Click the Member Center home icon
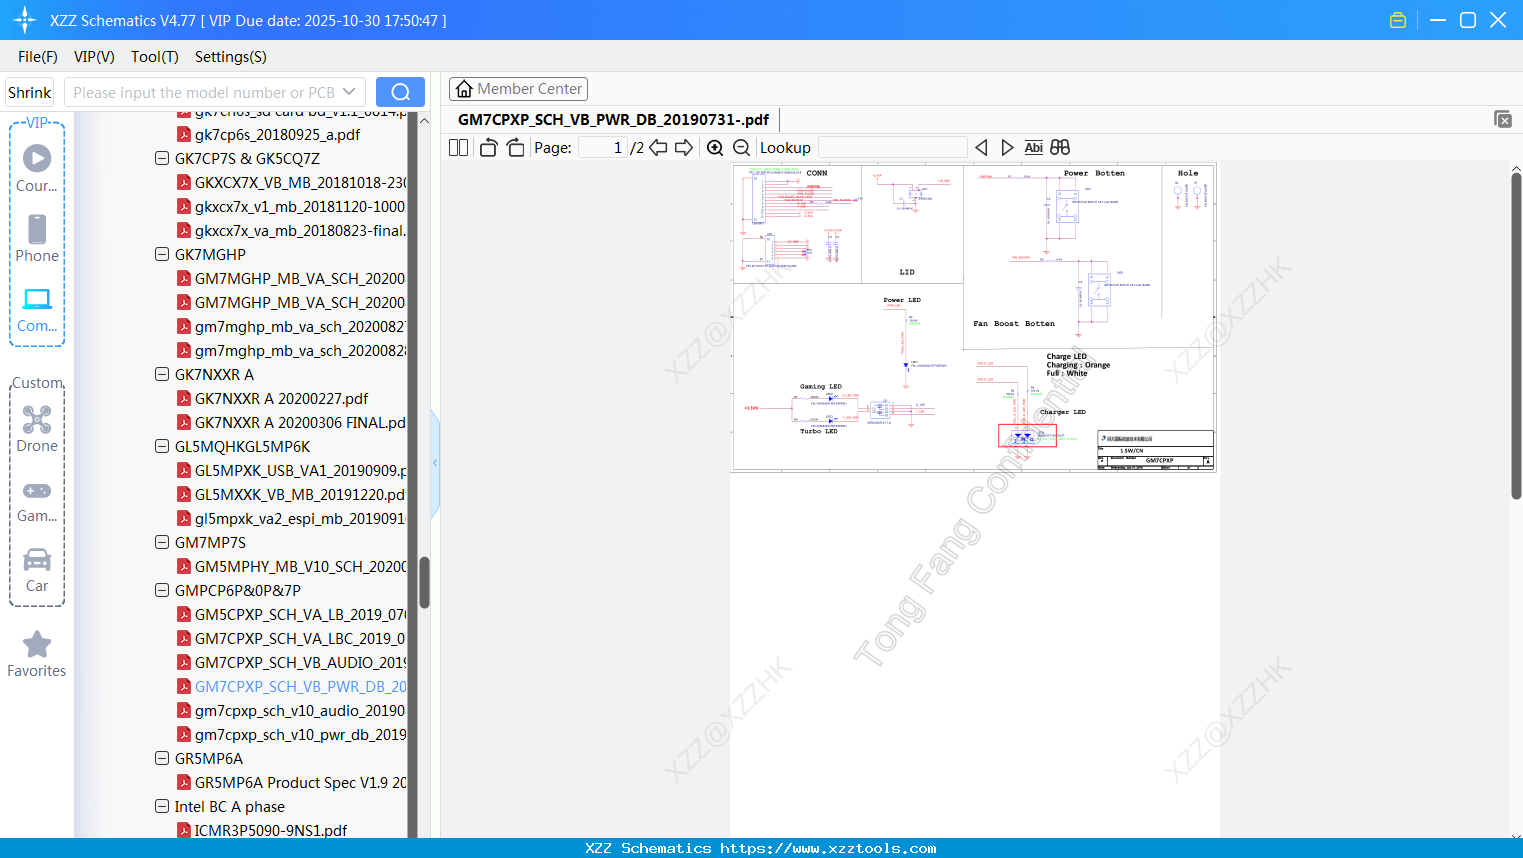This screenshot has height=858, width=1523. pos(464,89)
